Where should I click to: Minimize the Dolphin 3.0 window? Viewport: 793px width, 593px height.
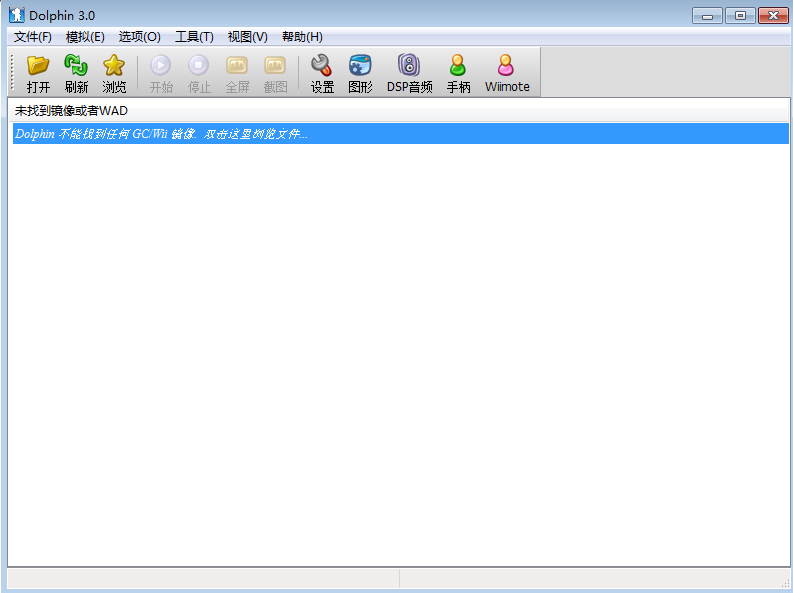(707, 16)
